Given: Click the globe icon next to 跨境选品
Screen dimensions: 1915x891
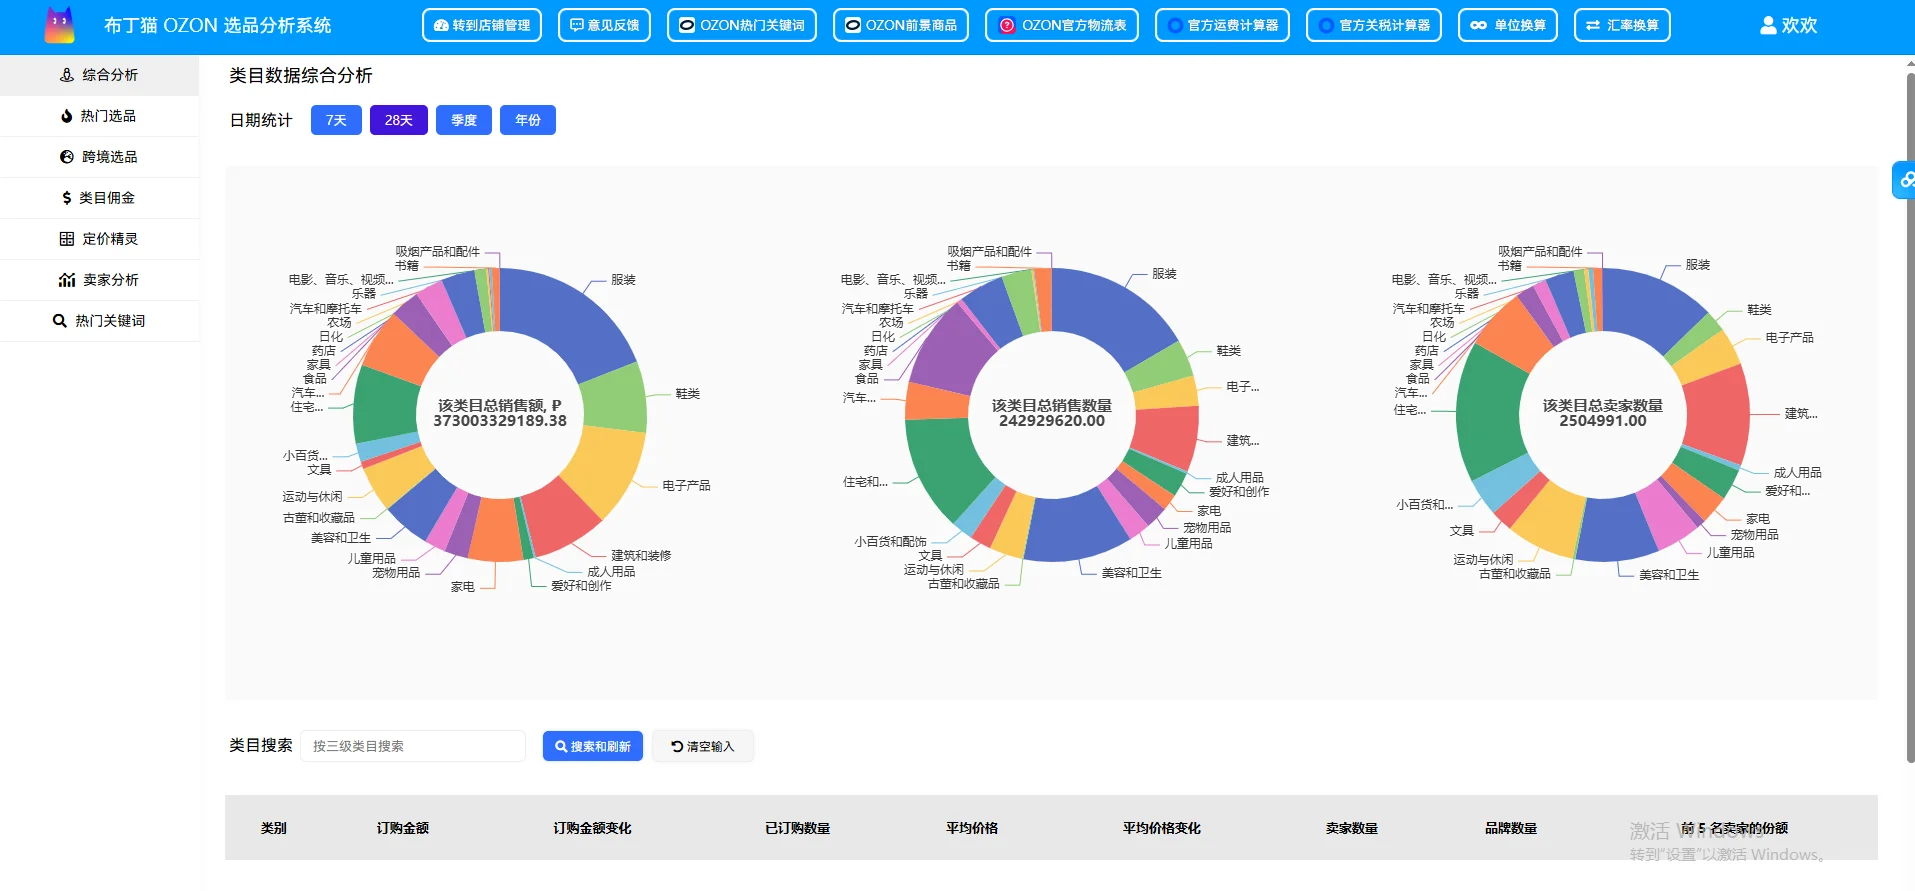Looking at the screenshot, I should click(67, 157).
